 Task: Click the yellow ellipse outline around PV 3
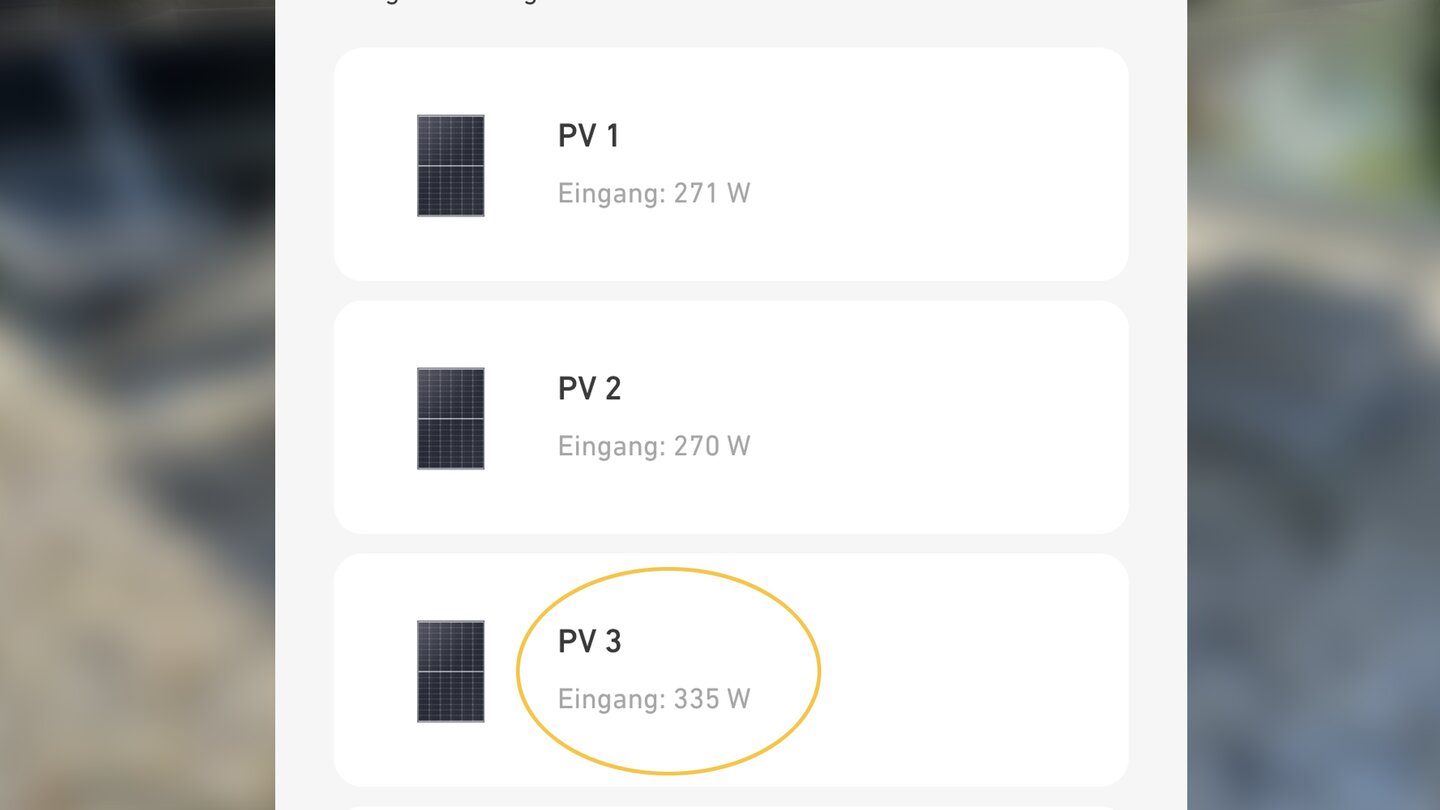819,671
